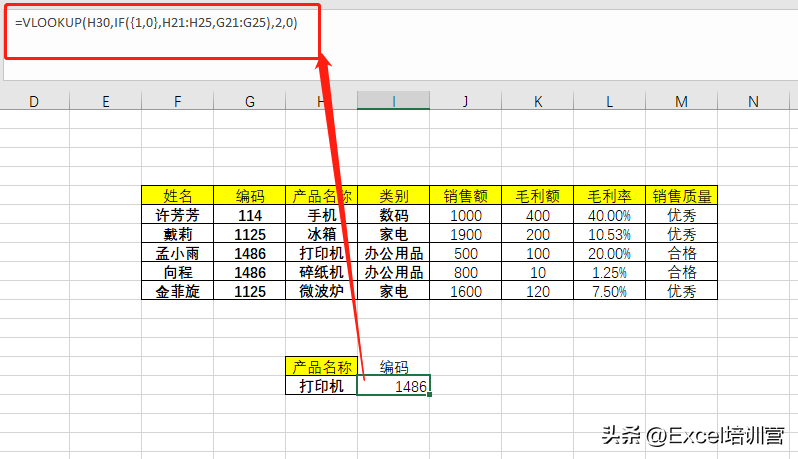Select column F header
Viewport: 798px width, 459px height.
(178, 101)
